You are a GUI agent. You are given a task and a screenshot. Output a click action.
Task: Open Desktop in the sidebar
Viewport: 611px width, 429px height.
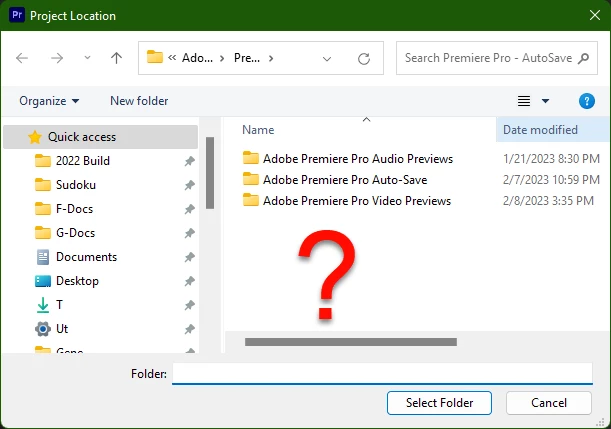[x=77, y=281]
